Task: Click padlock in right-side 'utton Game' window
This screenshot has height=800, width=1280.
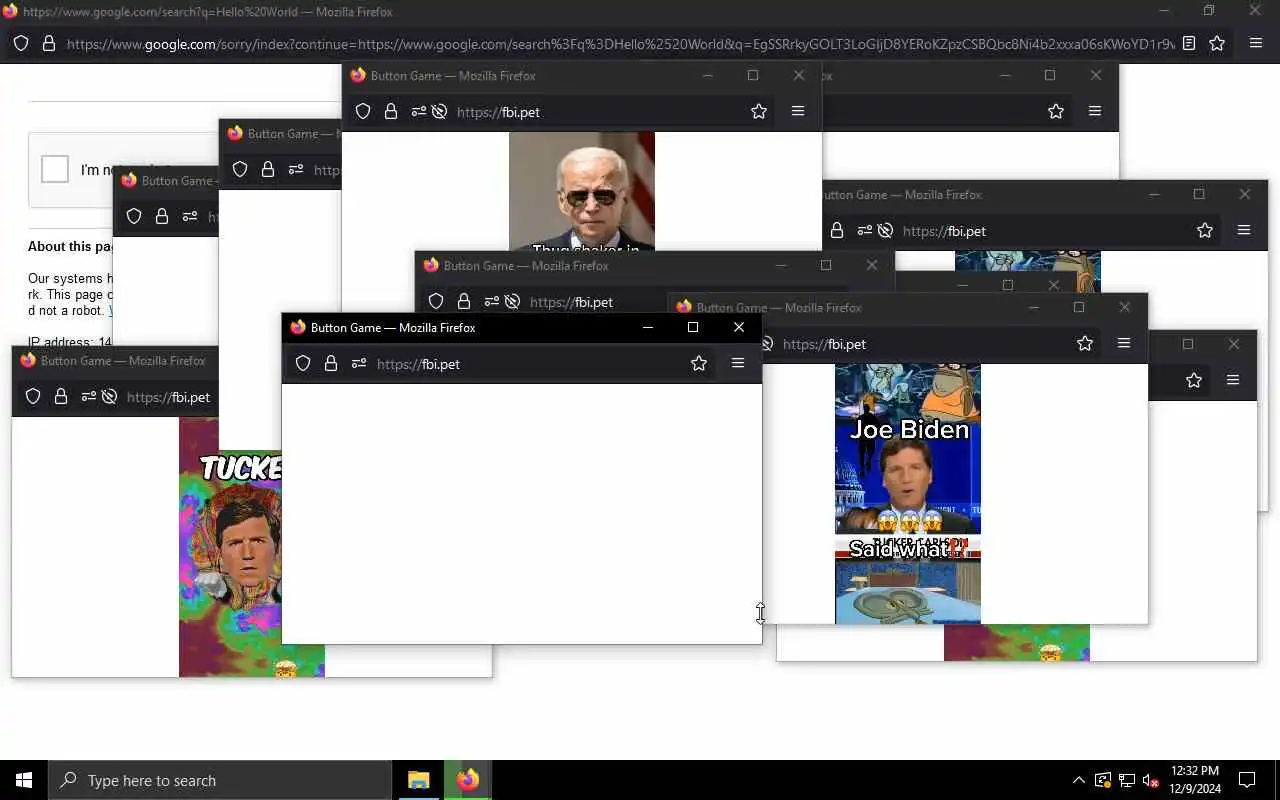Action: (837, 231)
